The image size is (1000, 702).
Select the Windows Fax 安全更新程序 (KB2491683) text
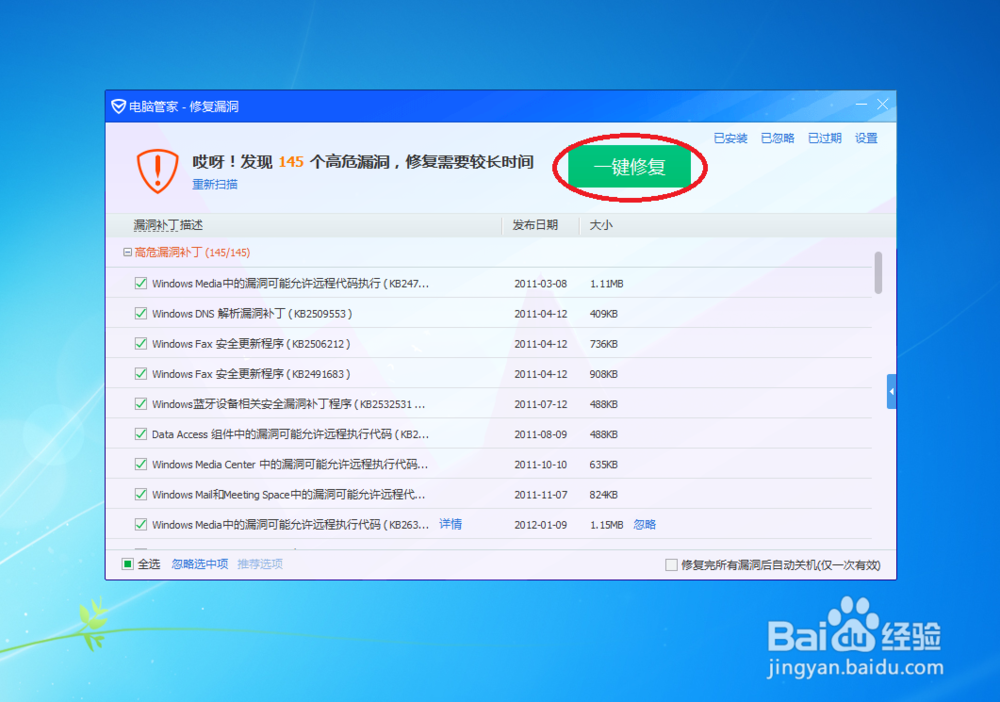pos(251,374)
